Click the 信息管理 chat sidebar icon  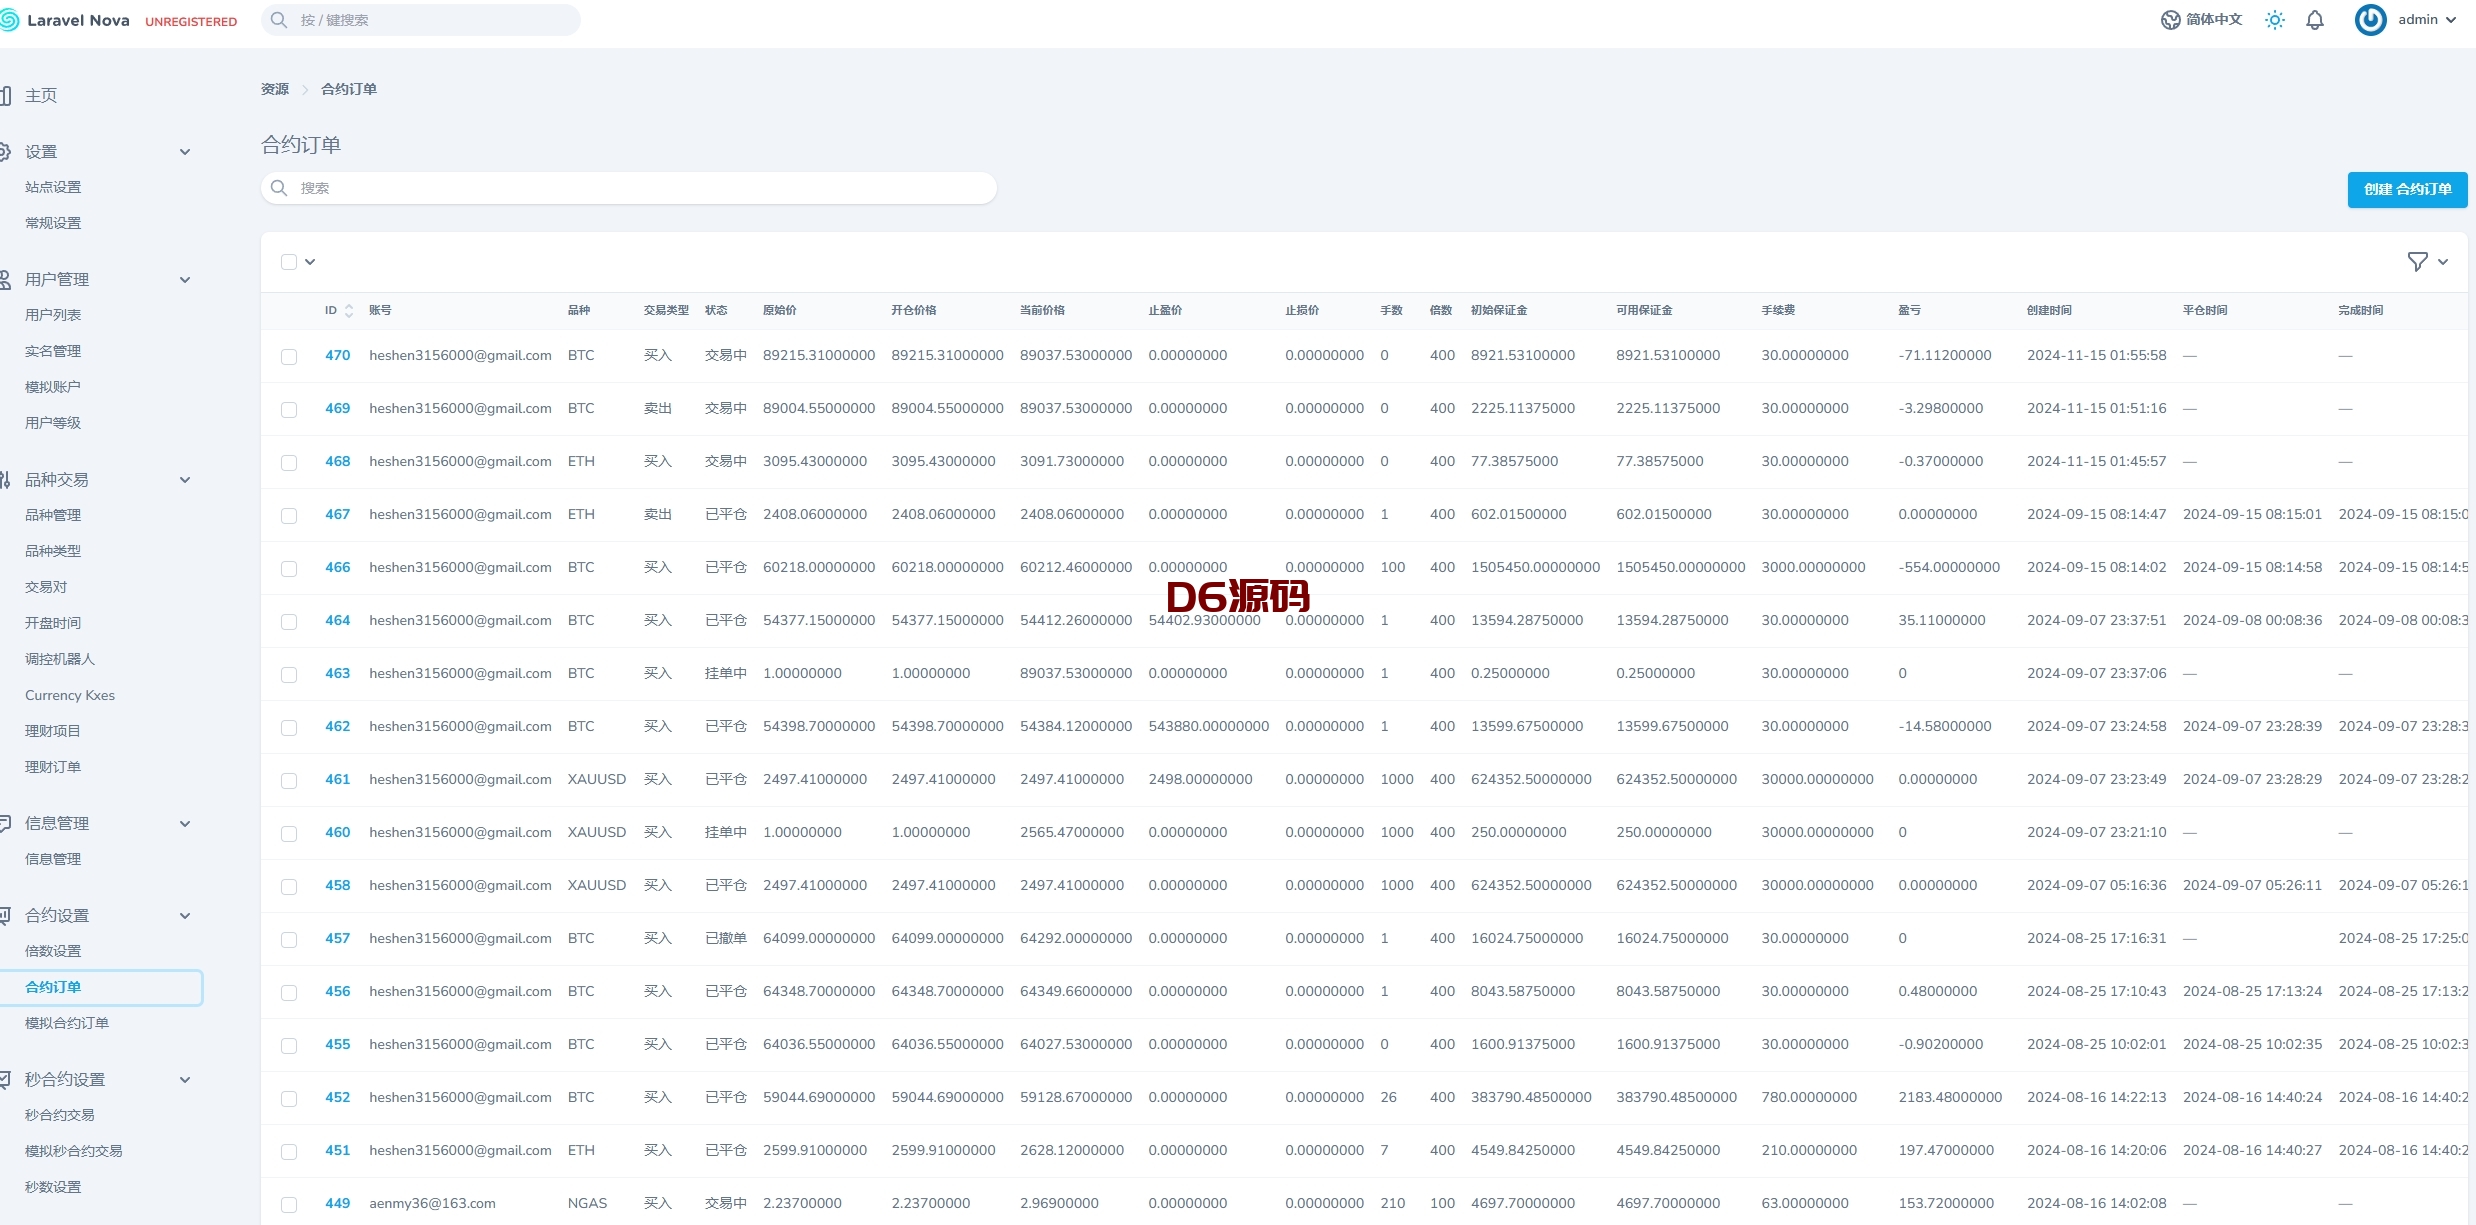coord(5,824)
